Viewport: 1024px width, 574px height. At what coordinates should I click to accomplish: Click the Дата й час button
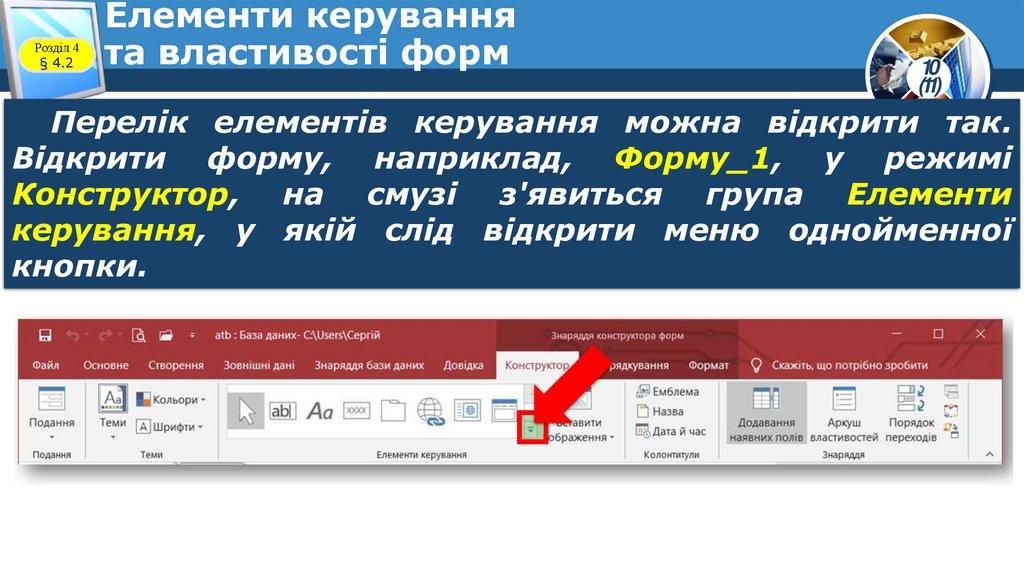pos(671,431)
